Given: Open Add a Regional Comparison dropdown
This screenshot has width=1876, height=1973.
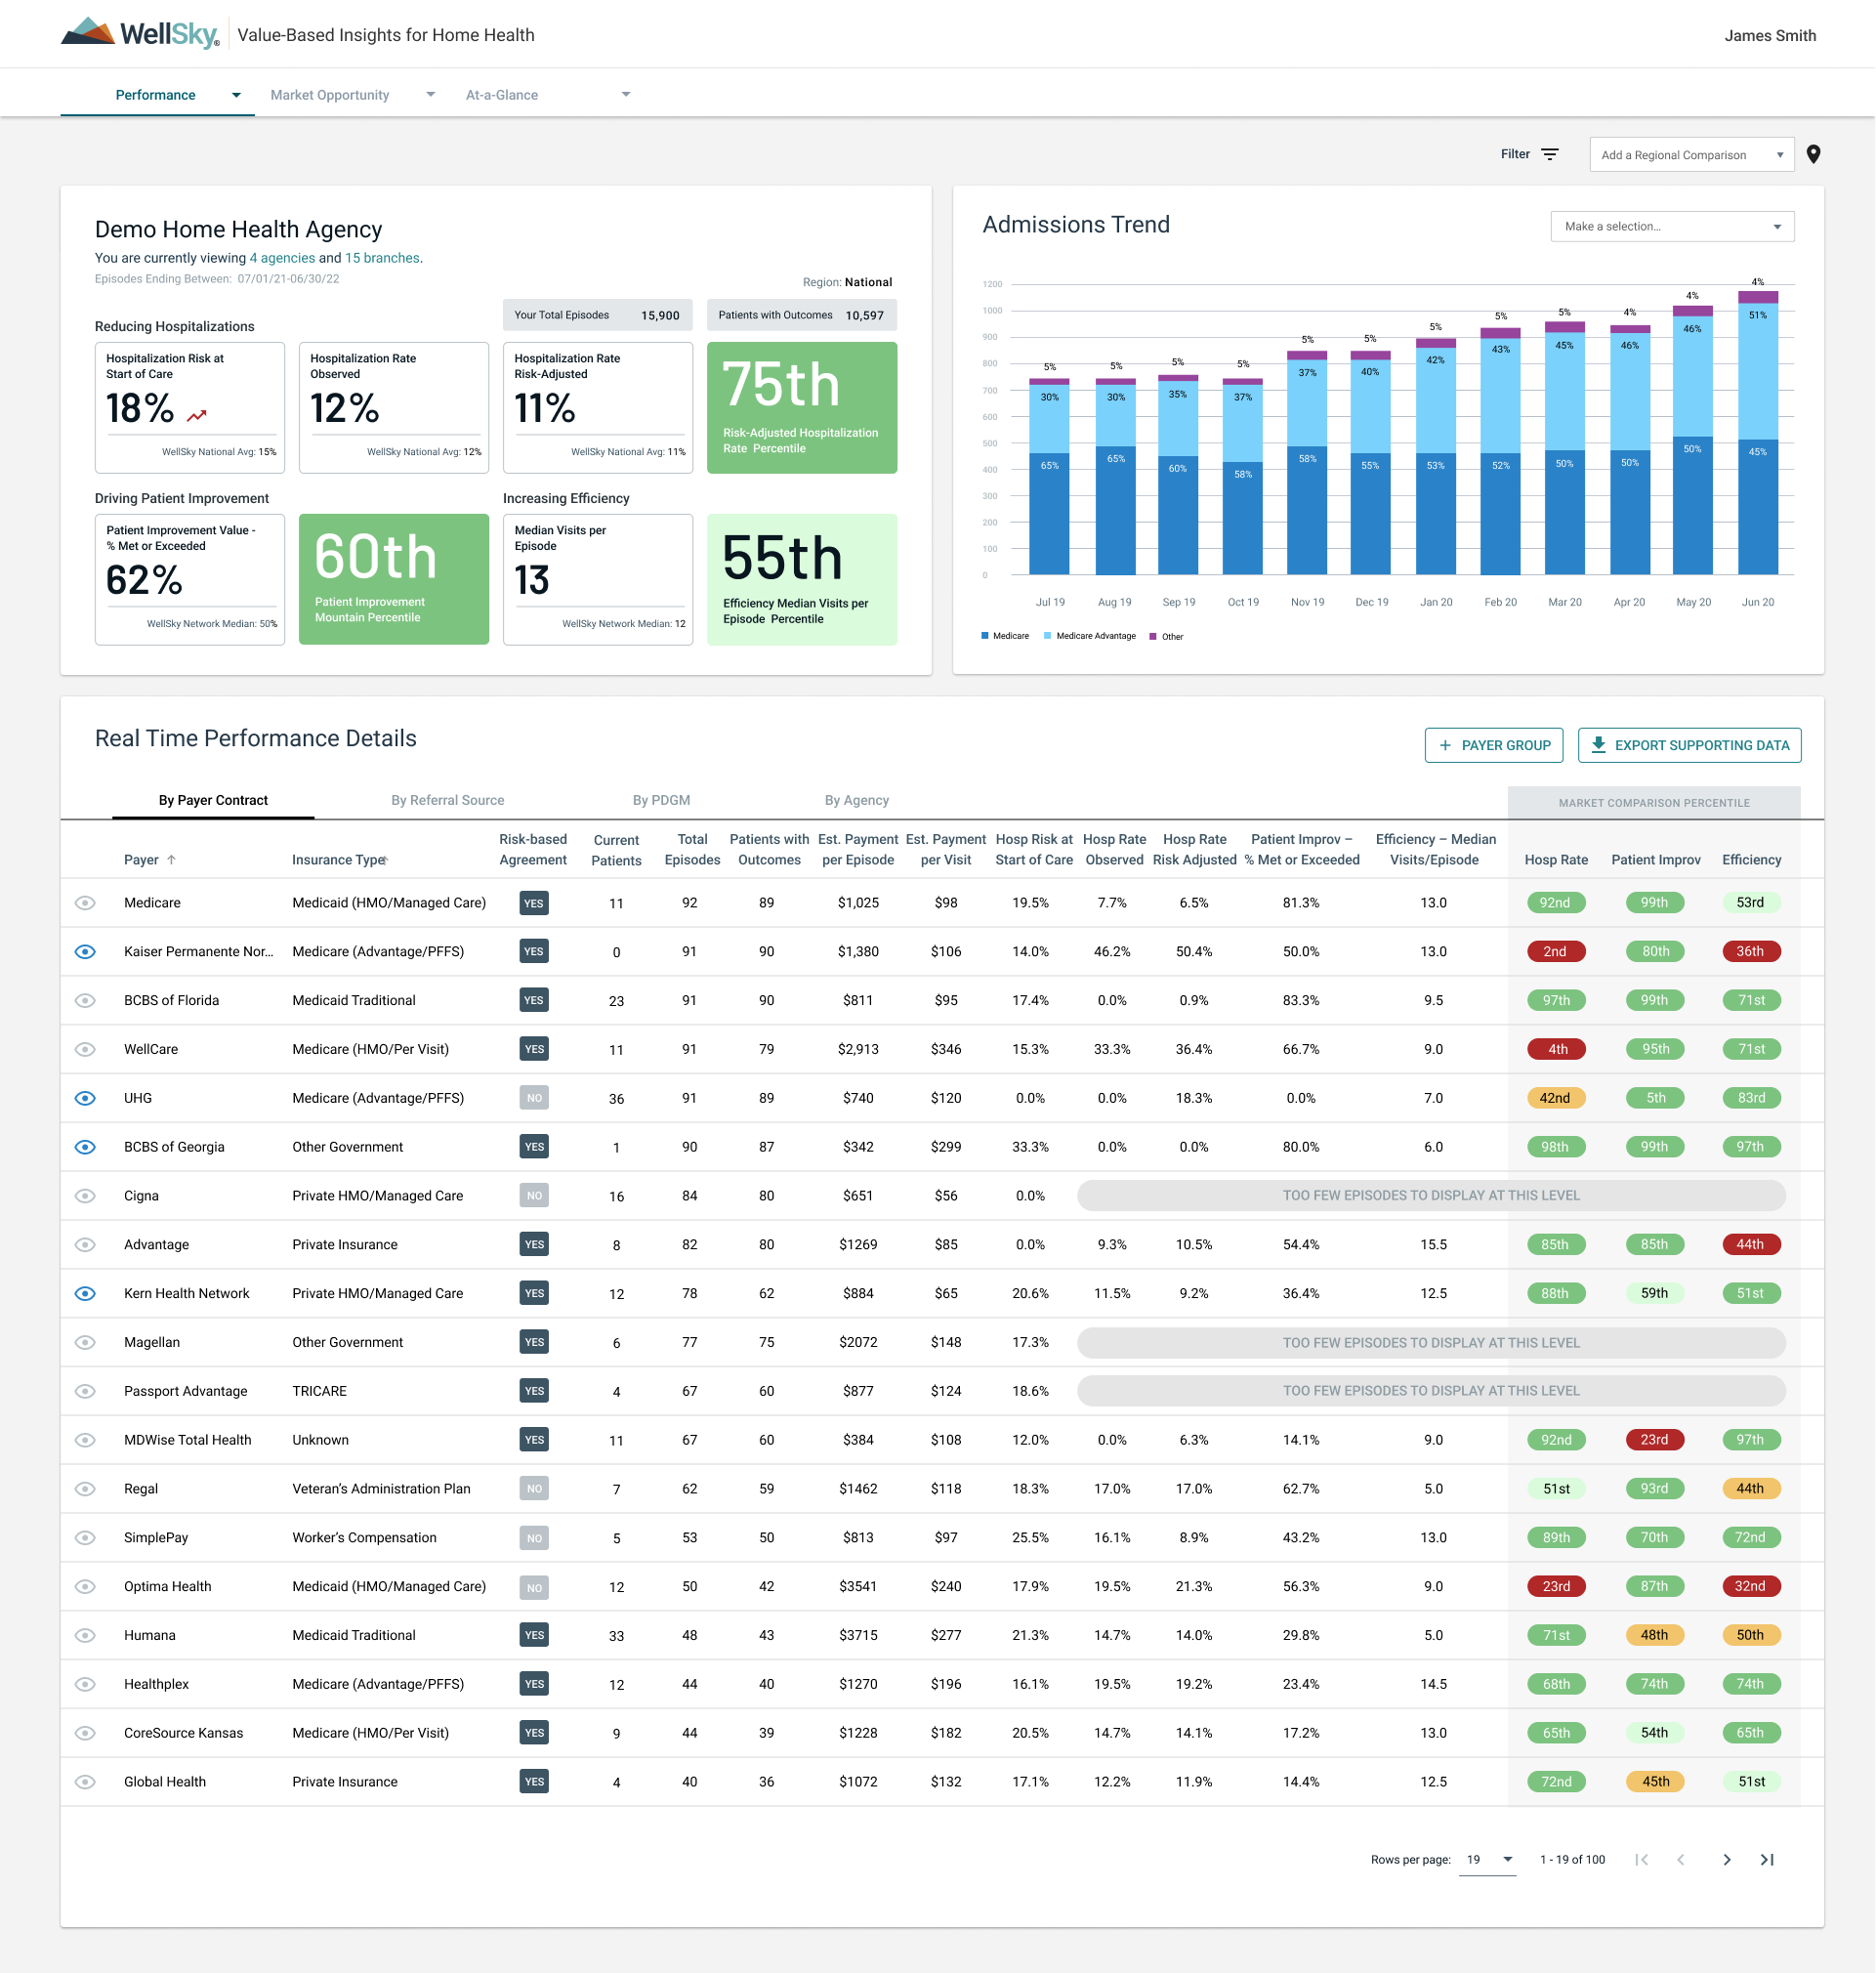Looking at the screenshot, I should coord(1692,155).
